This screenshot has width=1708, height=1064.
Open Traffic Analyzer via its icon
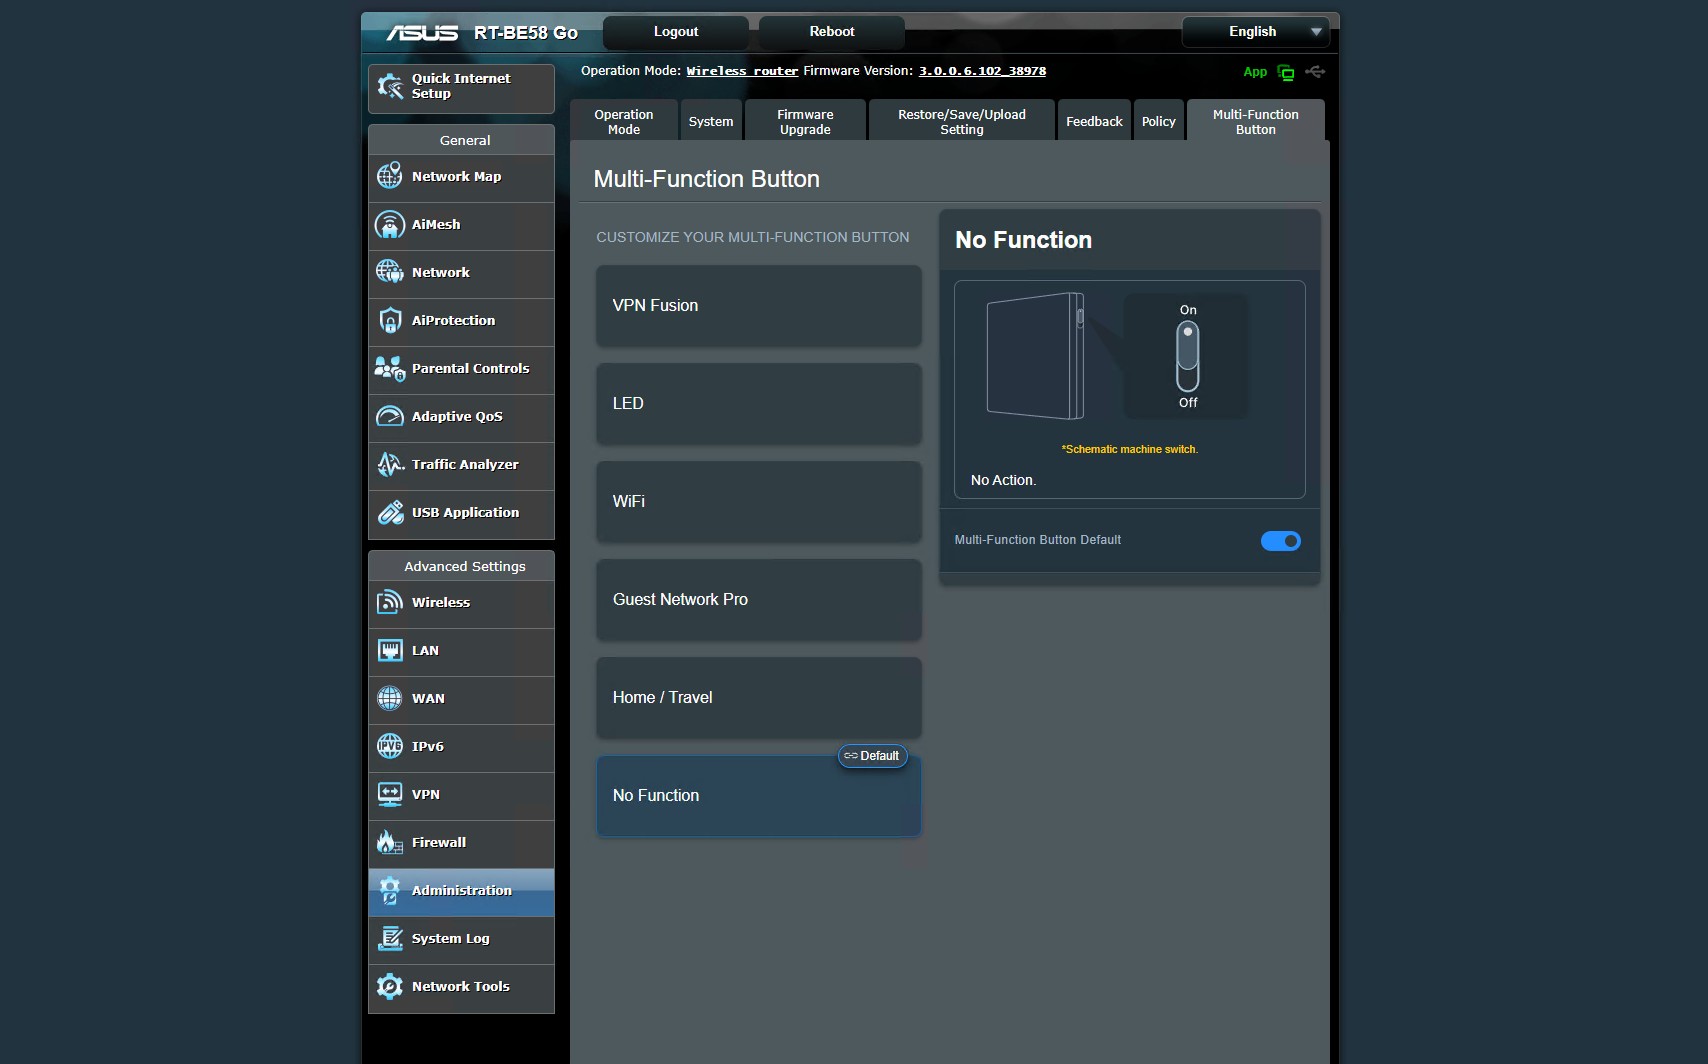tap(389, 464)
